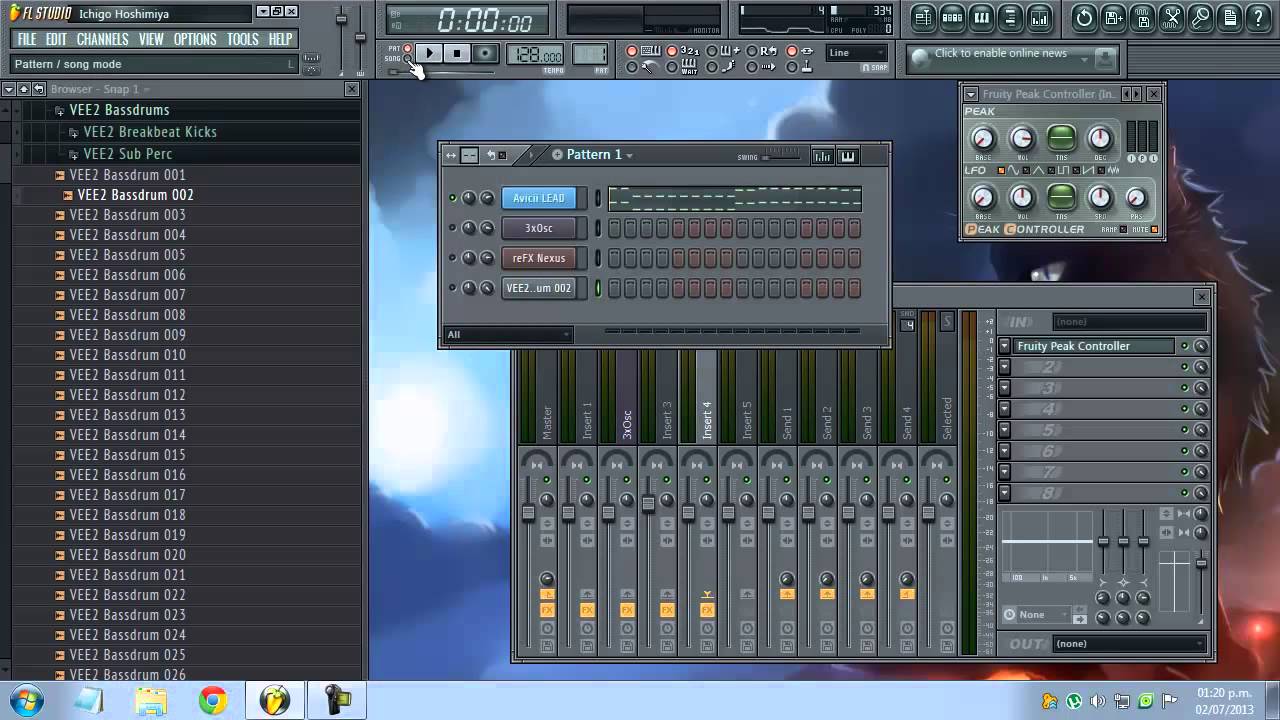This screenshot has width=1280, height=720.
Task: Click the volume icon in system tray
Action: 1097,701
